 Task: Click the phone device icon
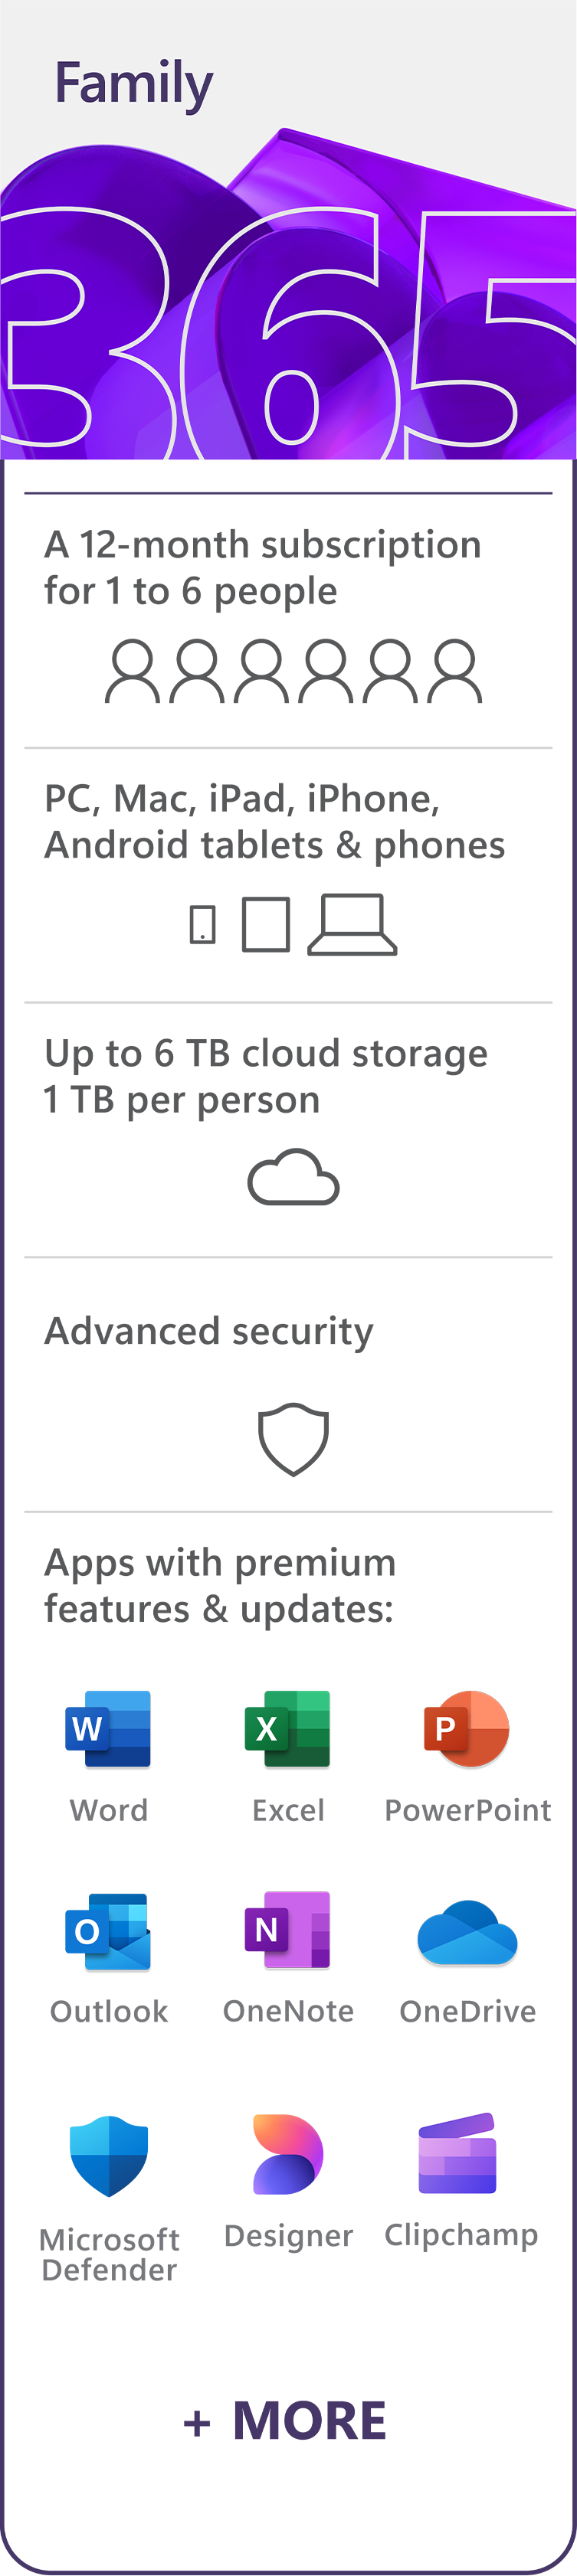tap(203, 924)
